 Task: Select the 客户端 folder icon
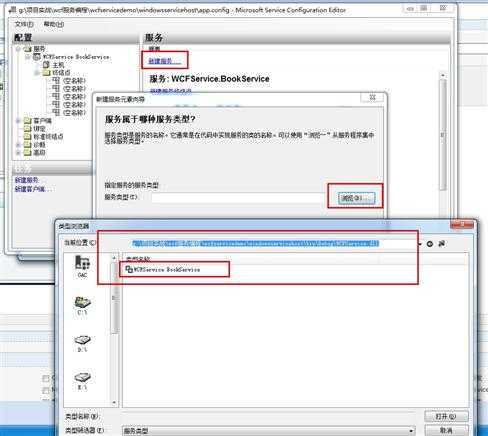pos(28,120)
